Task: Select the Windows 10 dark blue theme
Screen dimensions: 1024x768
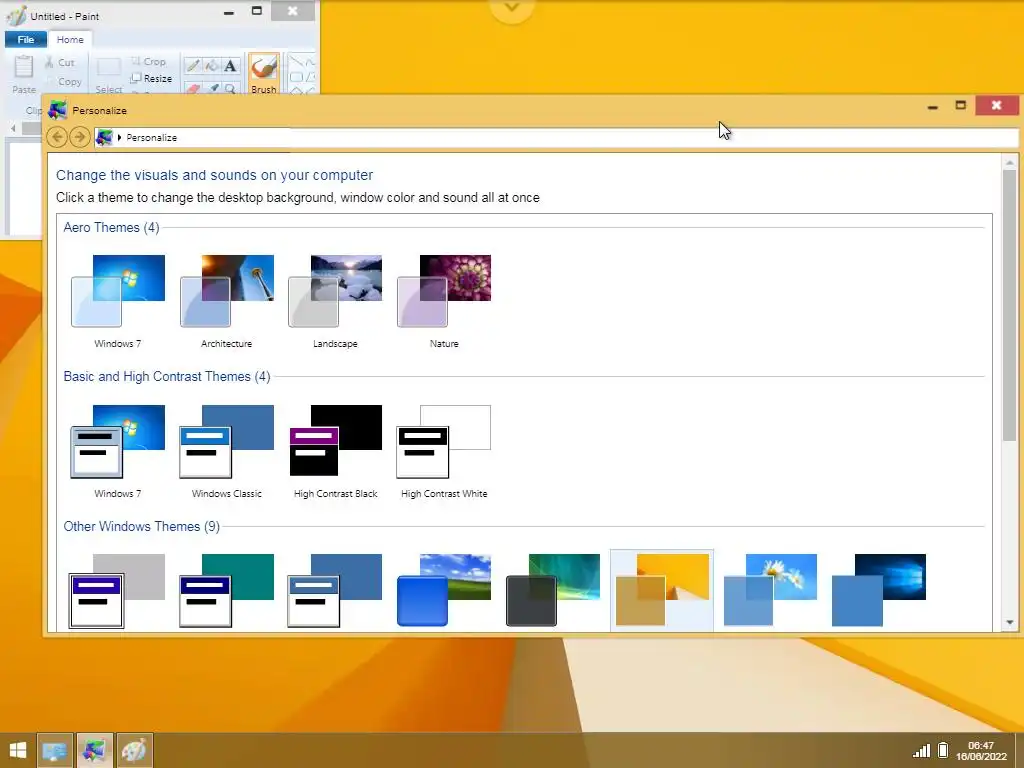Action: tap(879, 590)
